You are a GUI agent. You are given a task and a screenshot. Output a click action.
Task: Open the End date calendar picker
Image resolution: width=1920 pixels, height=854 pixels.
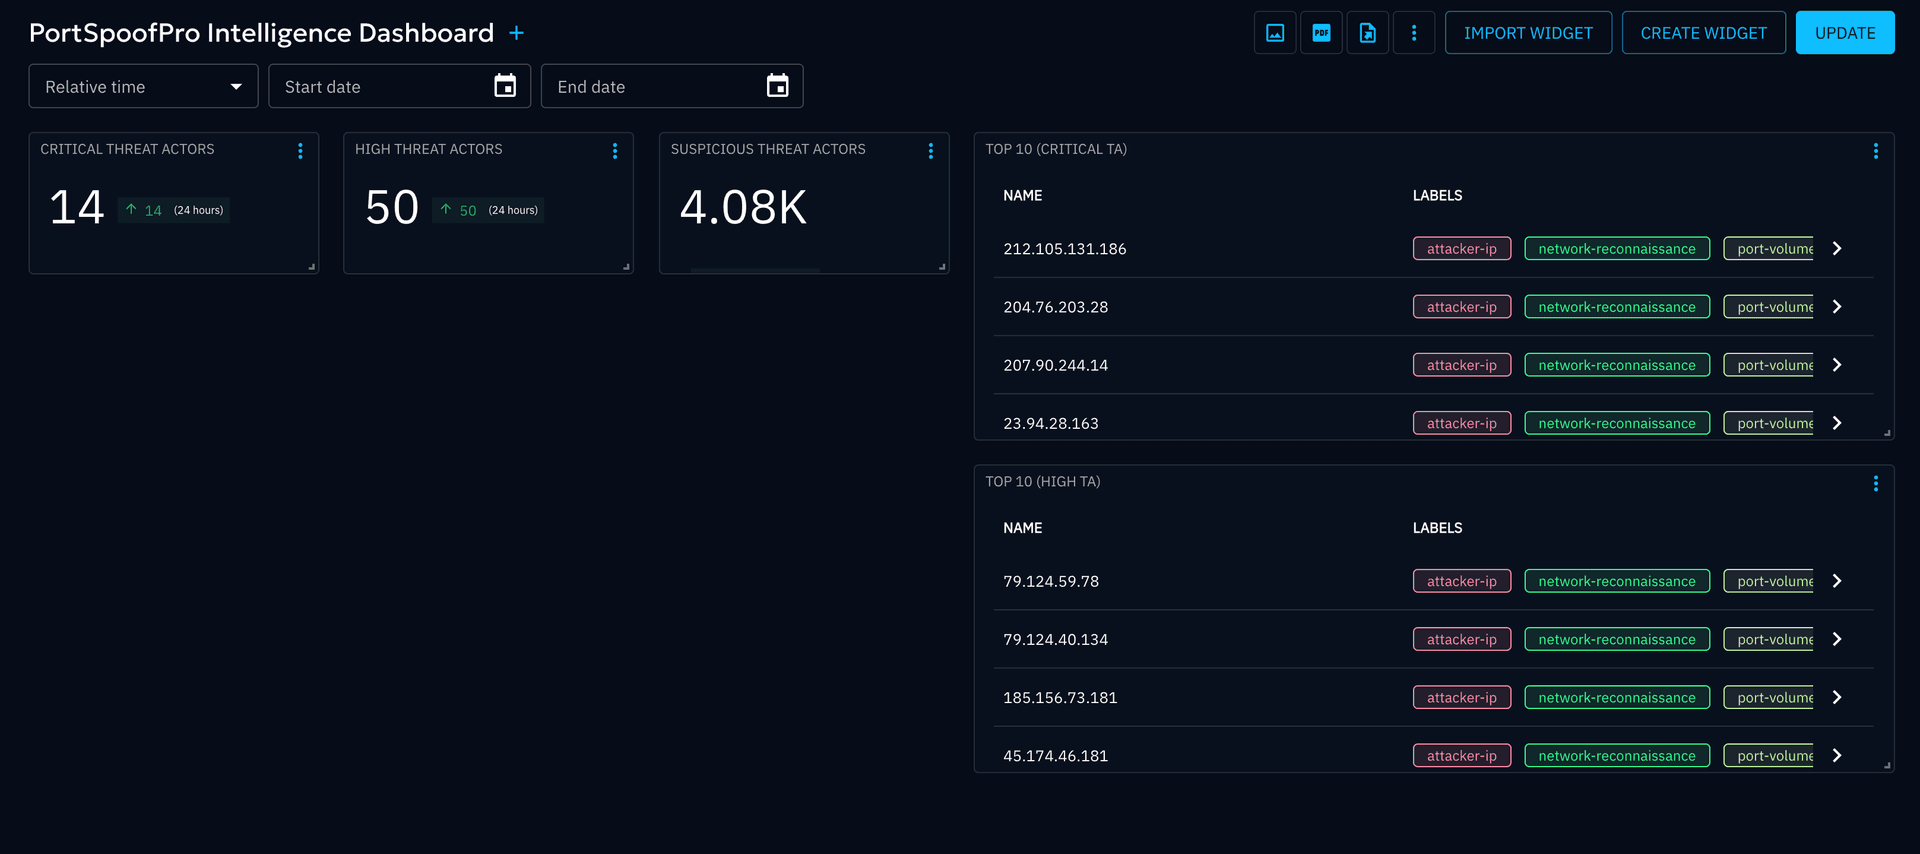point(777,86)
